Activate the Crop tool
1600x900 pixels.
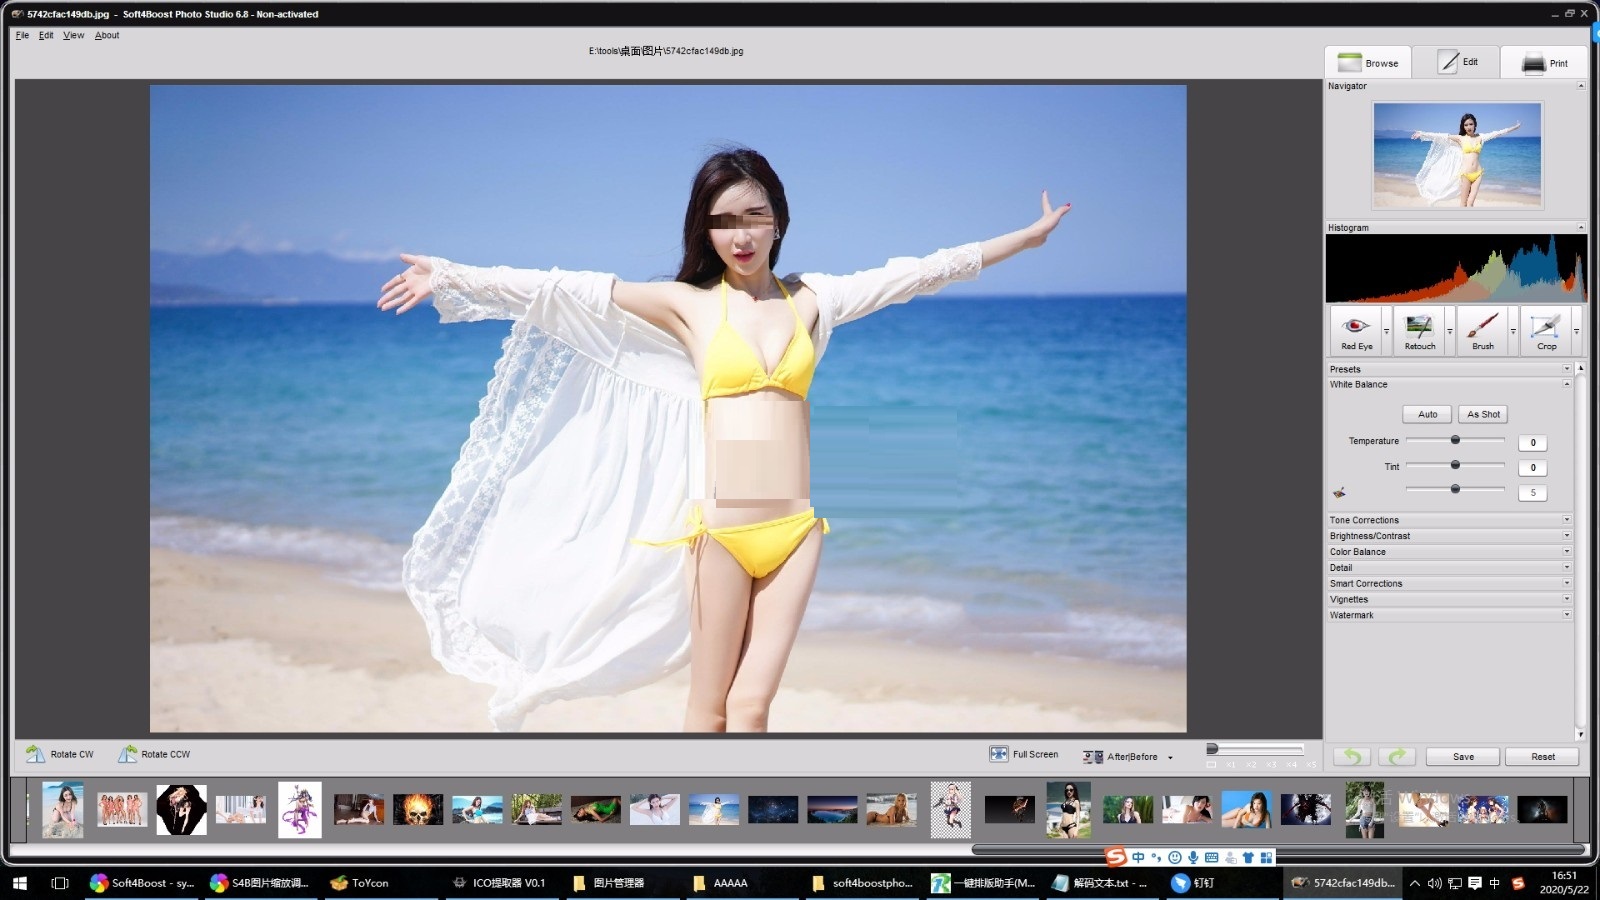tap(1547, 331)
